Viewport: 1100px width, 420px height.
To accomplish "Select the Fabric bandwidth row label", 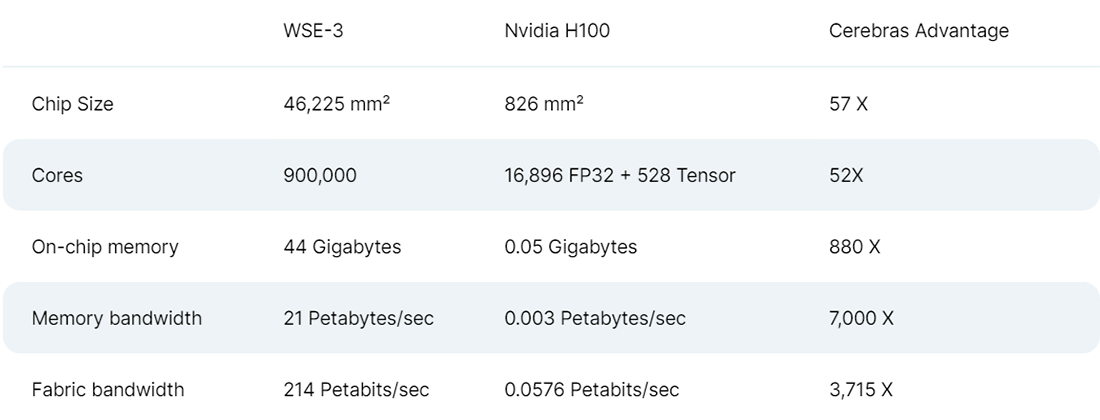I will pos(107,390).
